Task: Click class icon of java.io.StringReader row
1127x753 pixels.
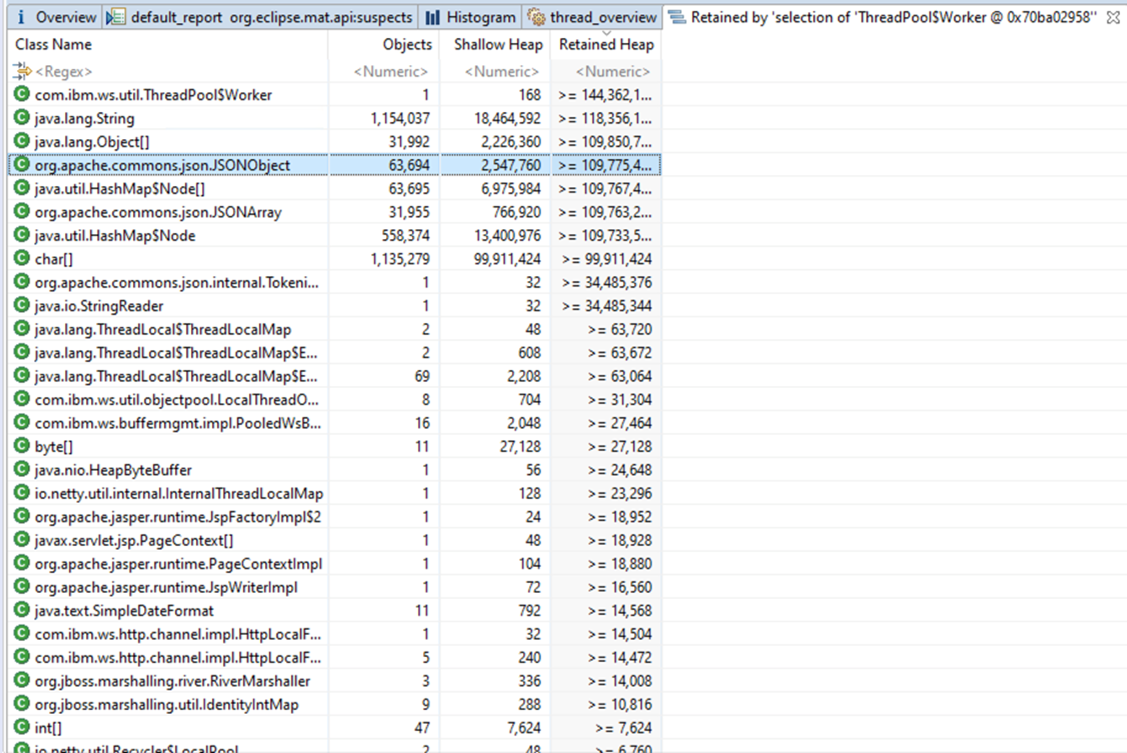Action: tap(22, 305)
